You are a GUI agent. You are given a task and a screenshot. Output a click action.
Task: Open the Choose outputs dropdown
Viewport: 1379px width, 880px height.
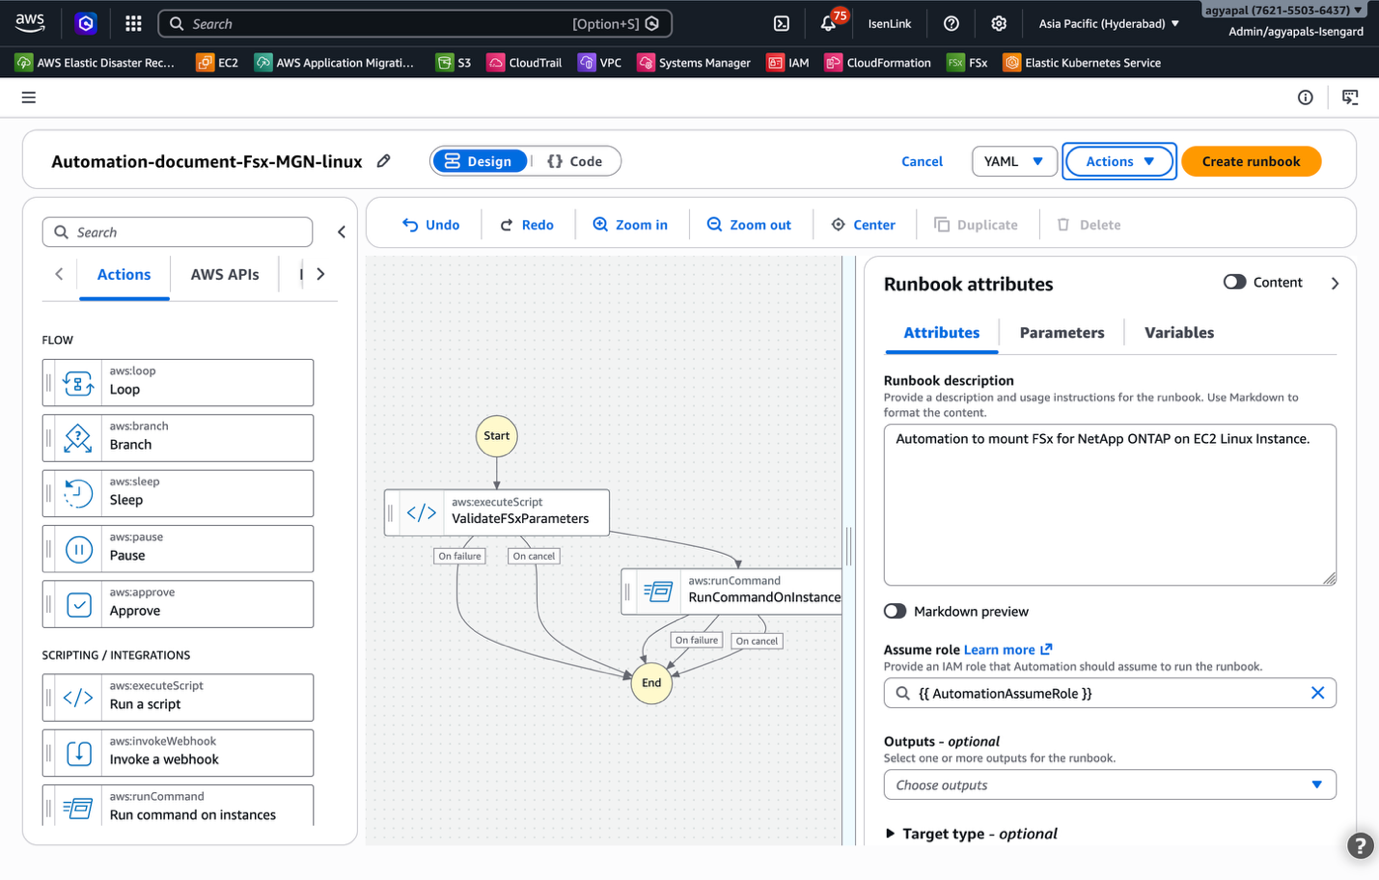[x=1110, y=785]
